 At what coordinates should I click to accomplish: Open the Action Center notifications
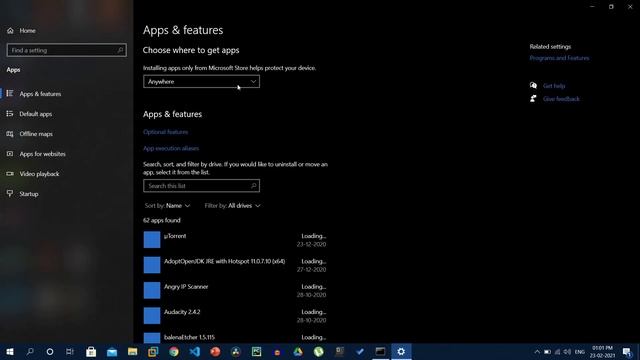pyautogui.click(x=627, y=352)
